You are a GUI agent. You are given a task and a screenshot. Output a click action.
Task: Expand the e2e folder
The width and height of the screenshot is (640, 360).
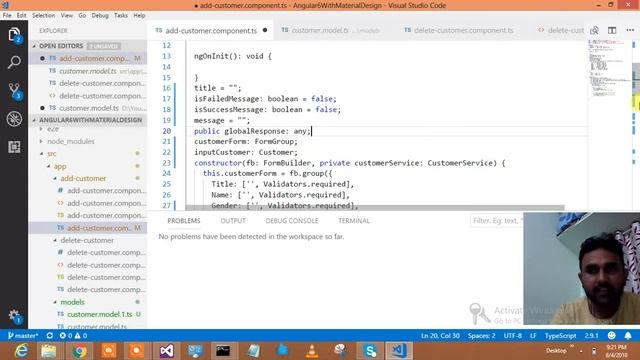pos(53,129)
